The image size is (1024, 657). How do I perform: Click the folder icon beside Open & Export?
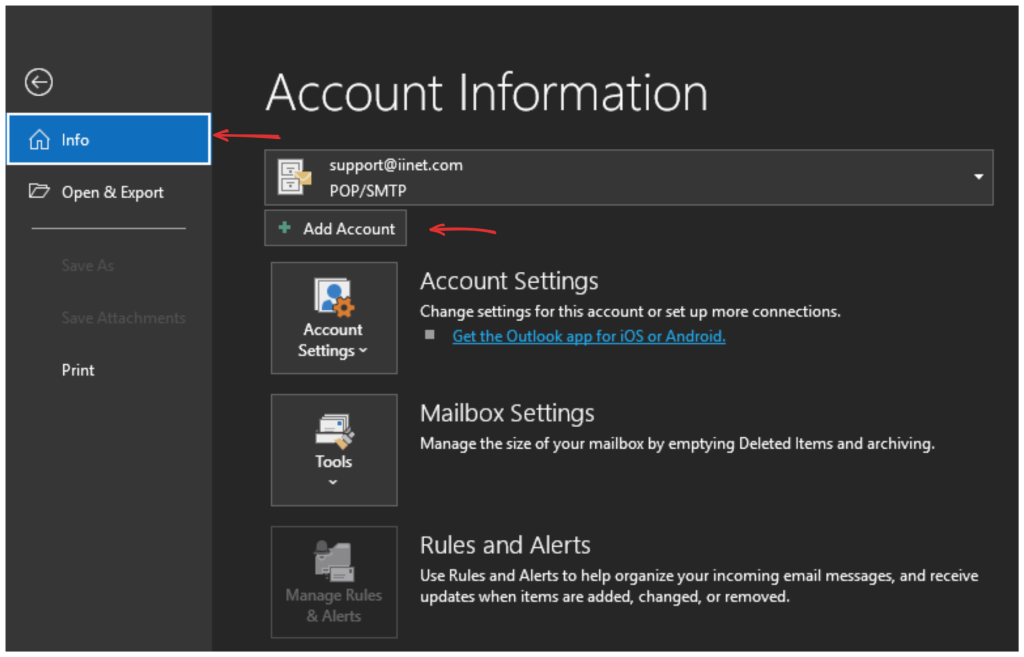coord(39,192)
